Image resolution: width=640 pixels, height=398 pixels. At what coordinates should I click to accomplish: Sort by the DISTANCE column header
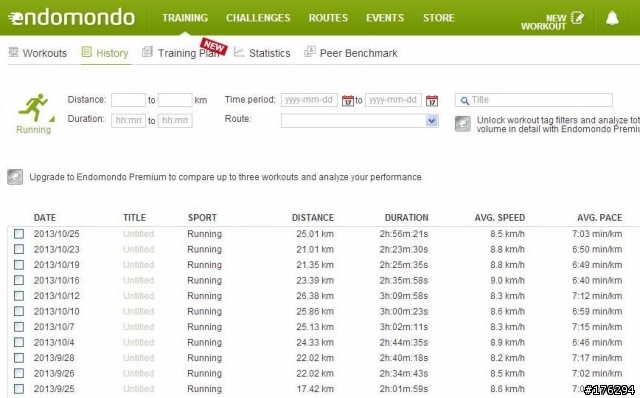[x=313, y=218]
